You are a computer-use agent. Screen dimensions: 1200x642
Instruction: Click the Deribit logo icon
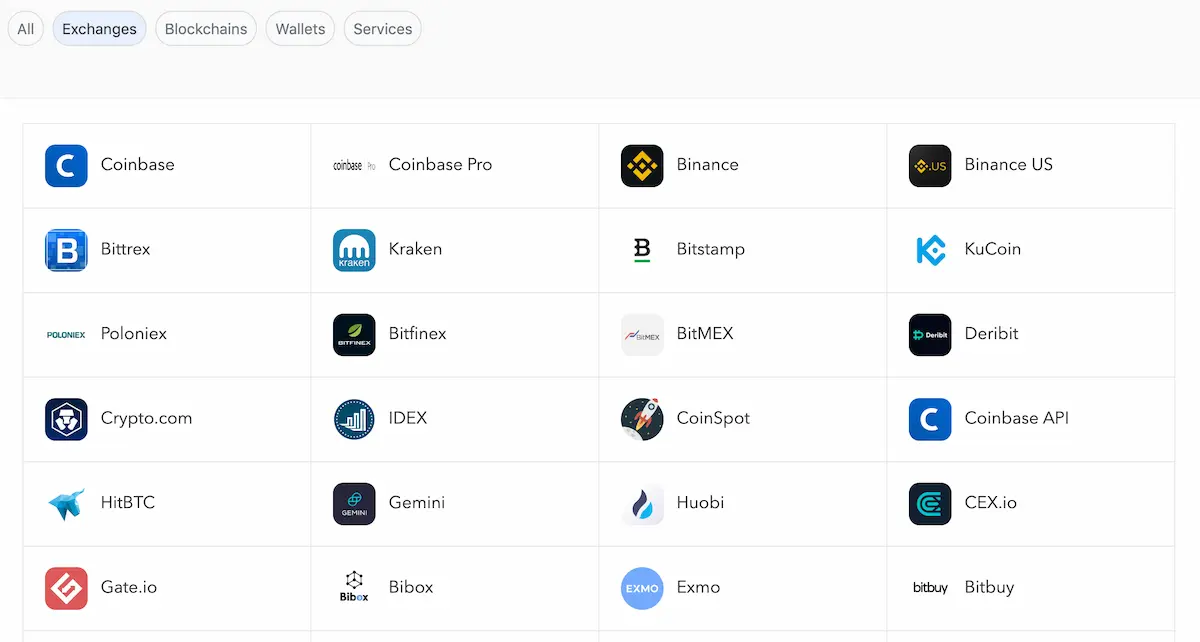tap(930, 335)
